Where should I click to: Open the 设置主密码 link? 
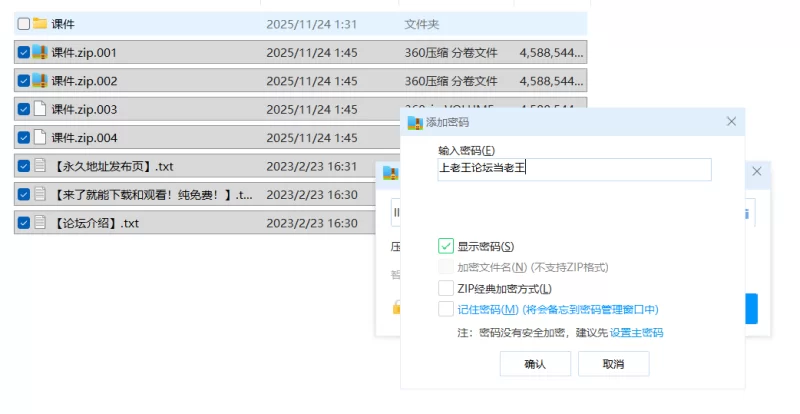[636, 333]
